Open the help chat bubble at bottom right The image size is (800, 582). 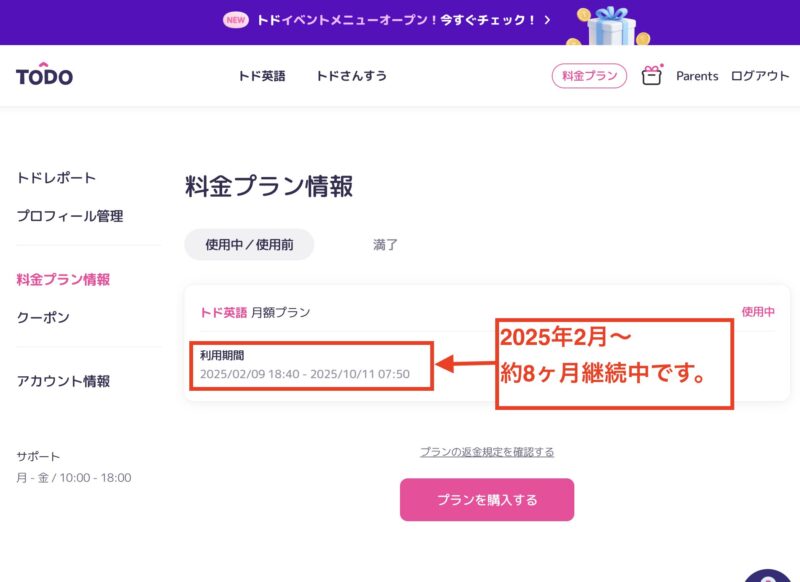pyautogui.click(x=770, y=574)
